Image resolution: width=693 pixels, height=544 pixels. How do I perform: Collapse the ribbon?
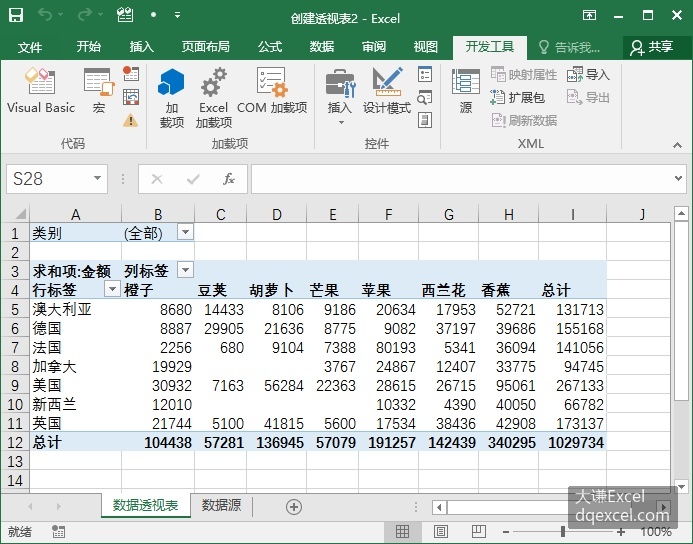[x=678, y=145]
